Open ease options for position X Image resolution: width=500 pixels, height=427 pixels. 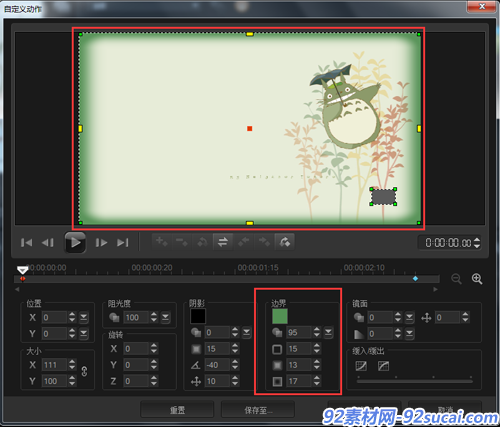pos(83,317)
